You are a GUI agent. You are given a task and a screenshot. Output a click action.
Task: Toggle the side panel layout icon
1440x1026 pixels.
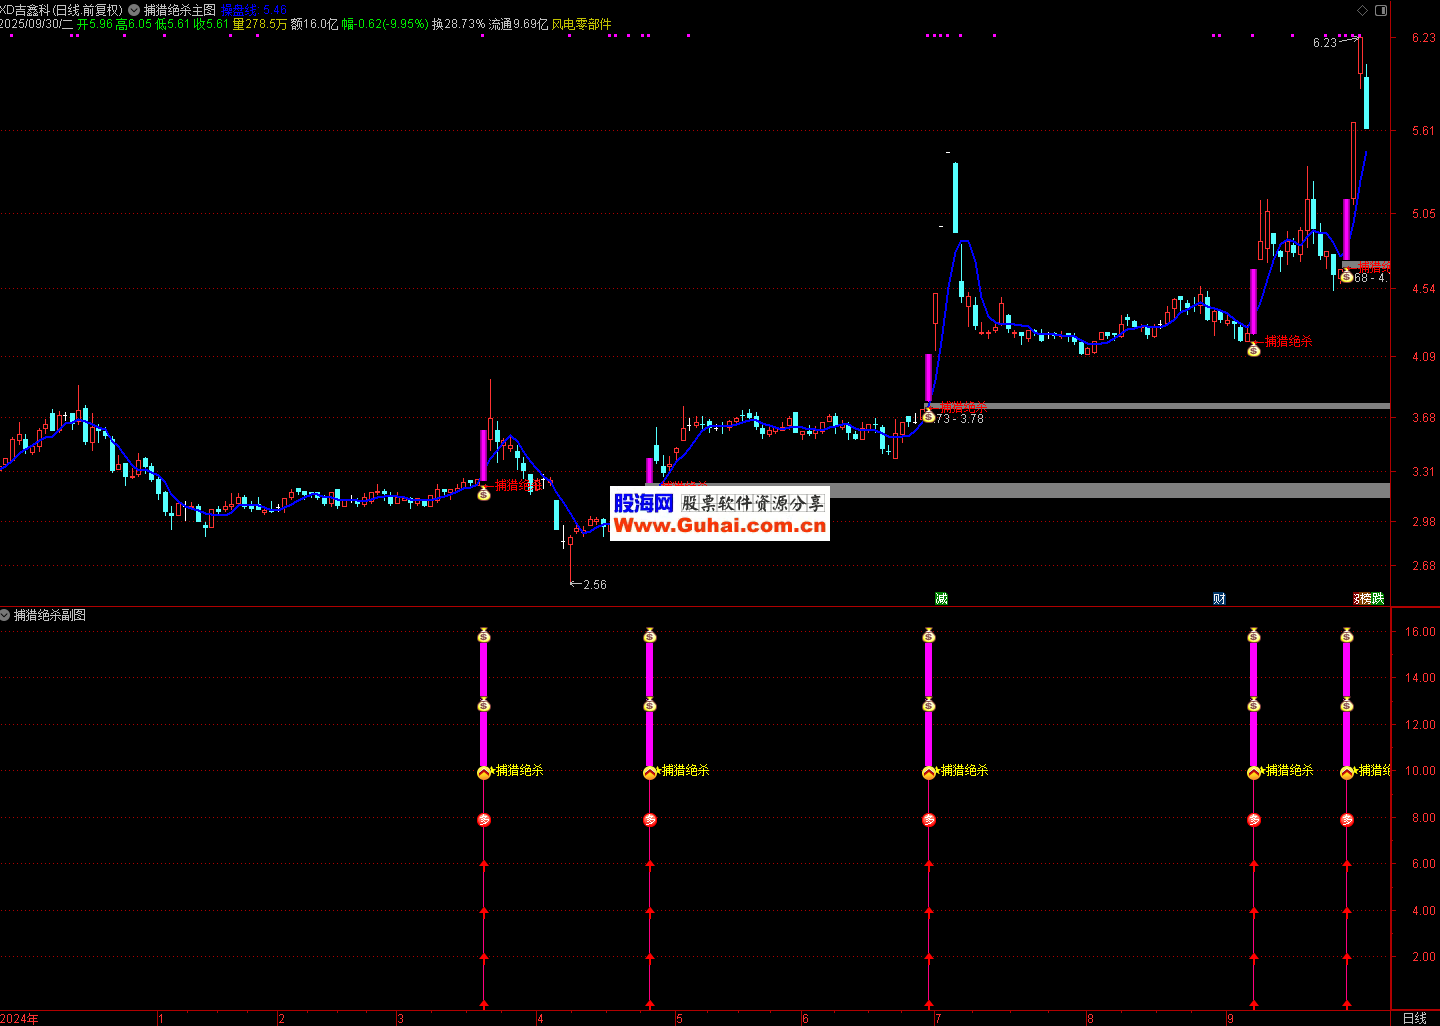point(1381,10)
